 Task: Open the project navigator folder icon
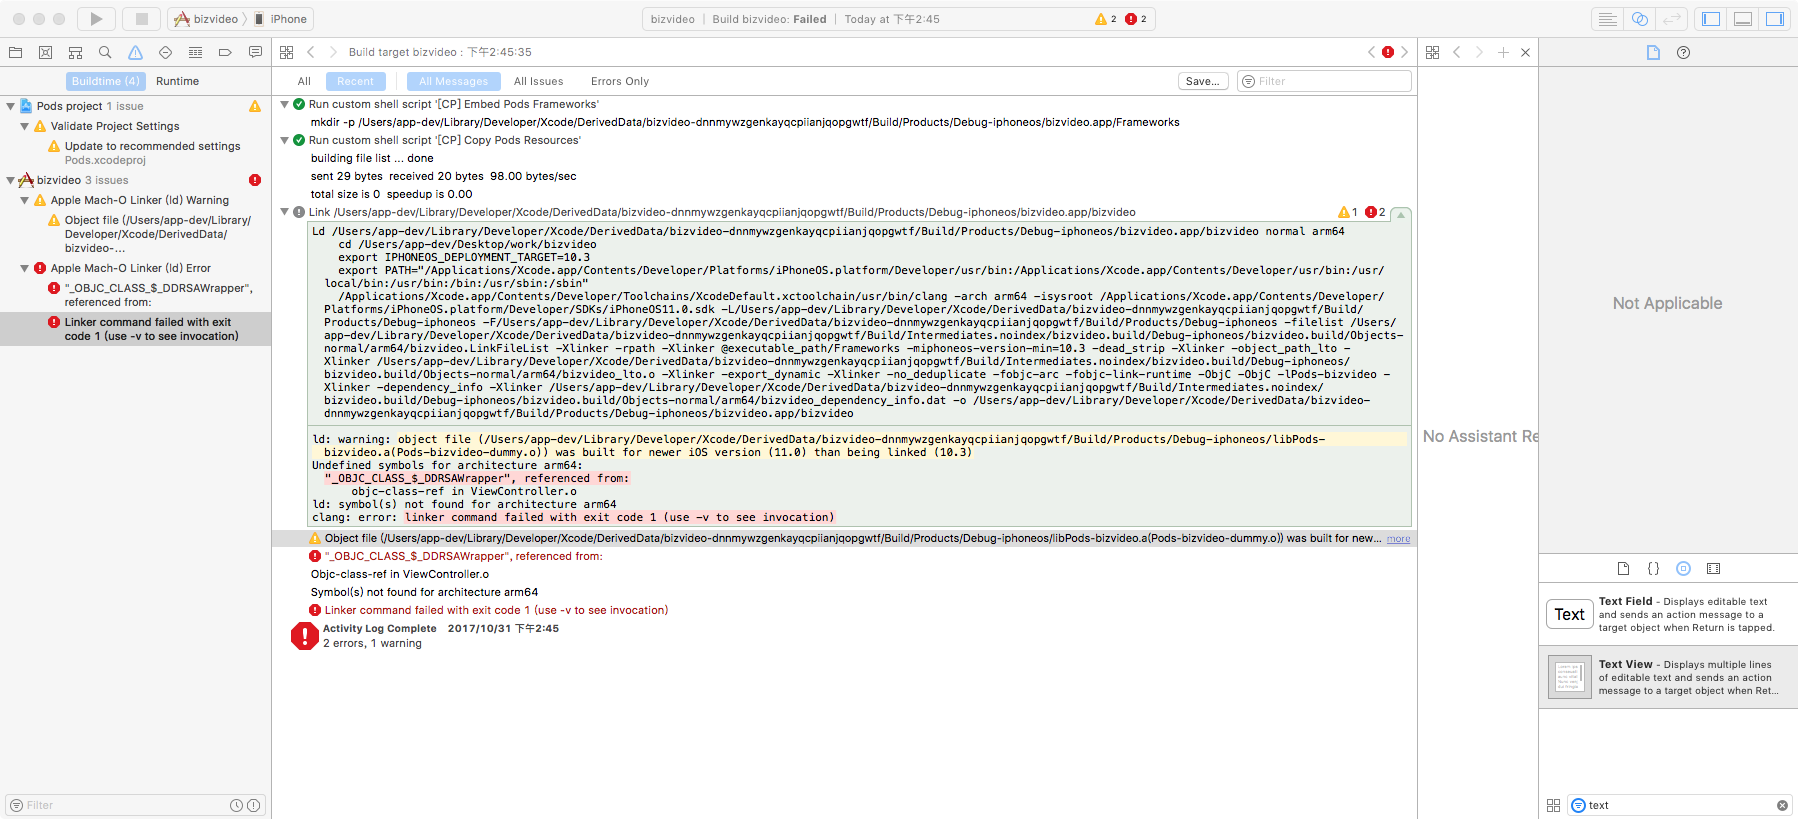15,52
